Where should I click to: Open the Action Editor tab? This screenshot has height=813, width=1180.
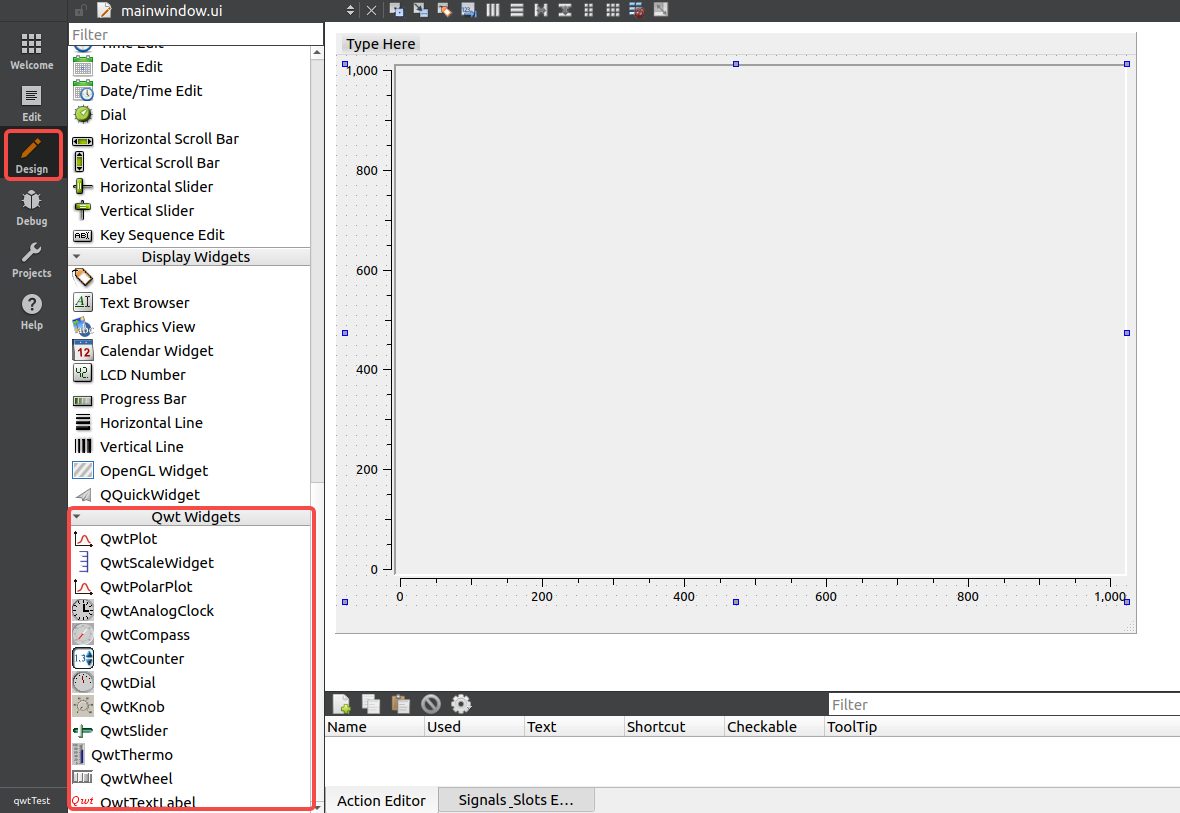click(x=381, y=800)
